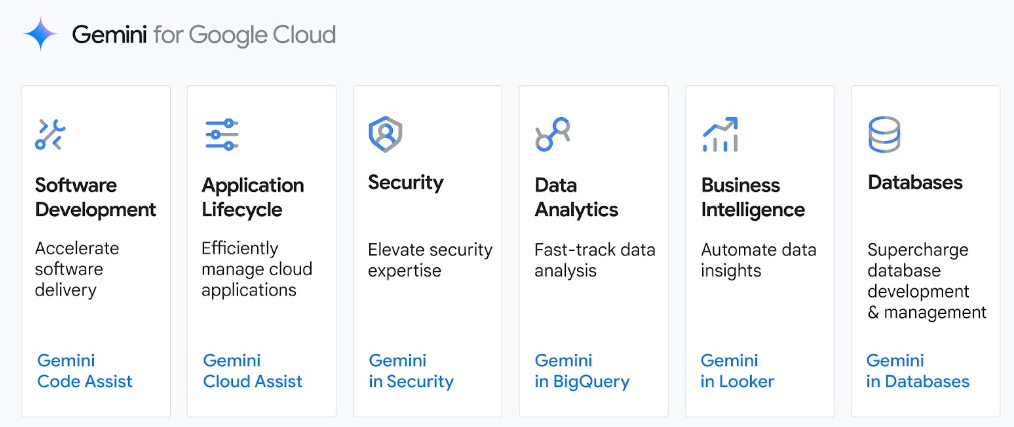
Task: Visit the Gemini in Databases link
Action: [x=918, y=371]
